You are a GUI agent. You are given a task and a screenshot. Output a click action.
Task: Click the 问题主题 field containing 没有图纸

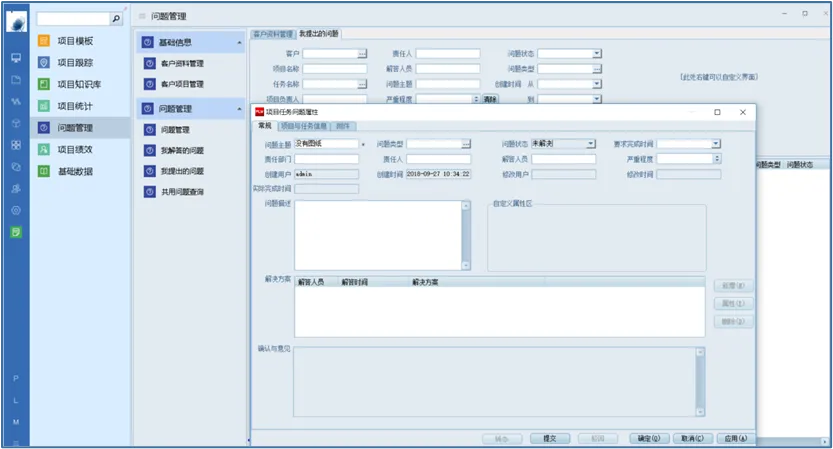click(326, 143)
